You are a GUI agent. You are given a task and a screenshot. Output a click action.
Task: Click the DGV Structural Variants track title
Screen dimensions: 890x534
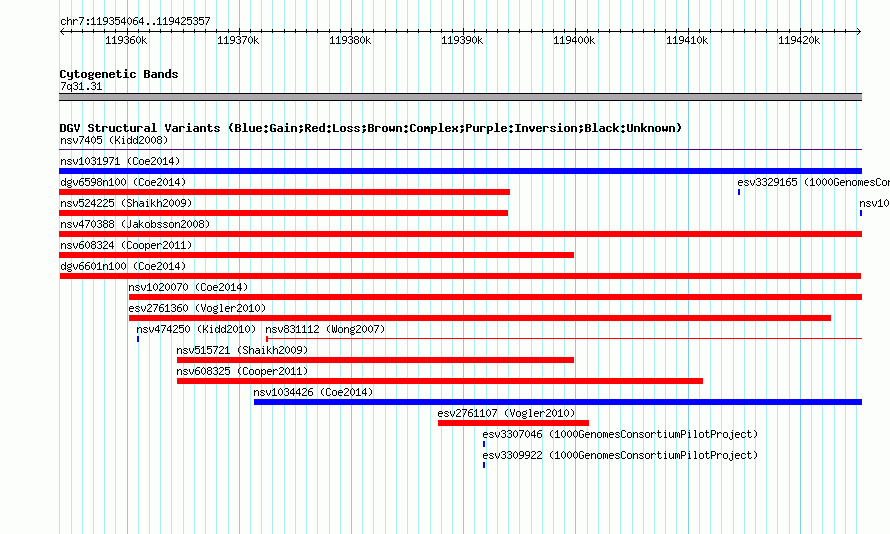[x=371, y=128]
